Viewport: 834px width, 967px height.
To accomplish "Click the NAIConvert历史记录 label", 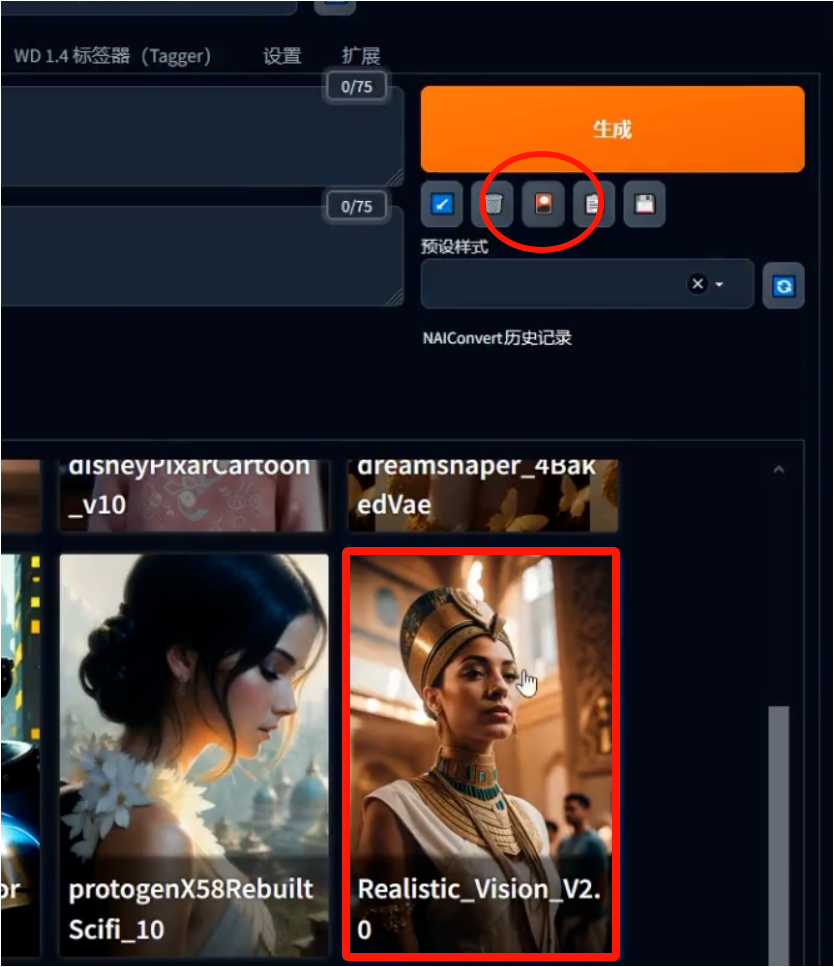I will pyautogui.click(x=497, y=338).
